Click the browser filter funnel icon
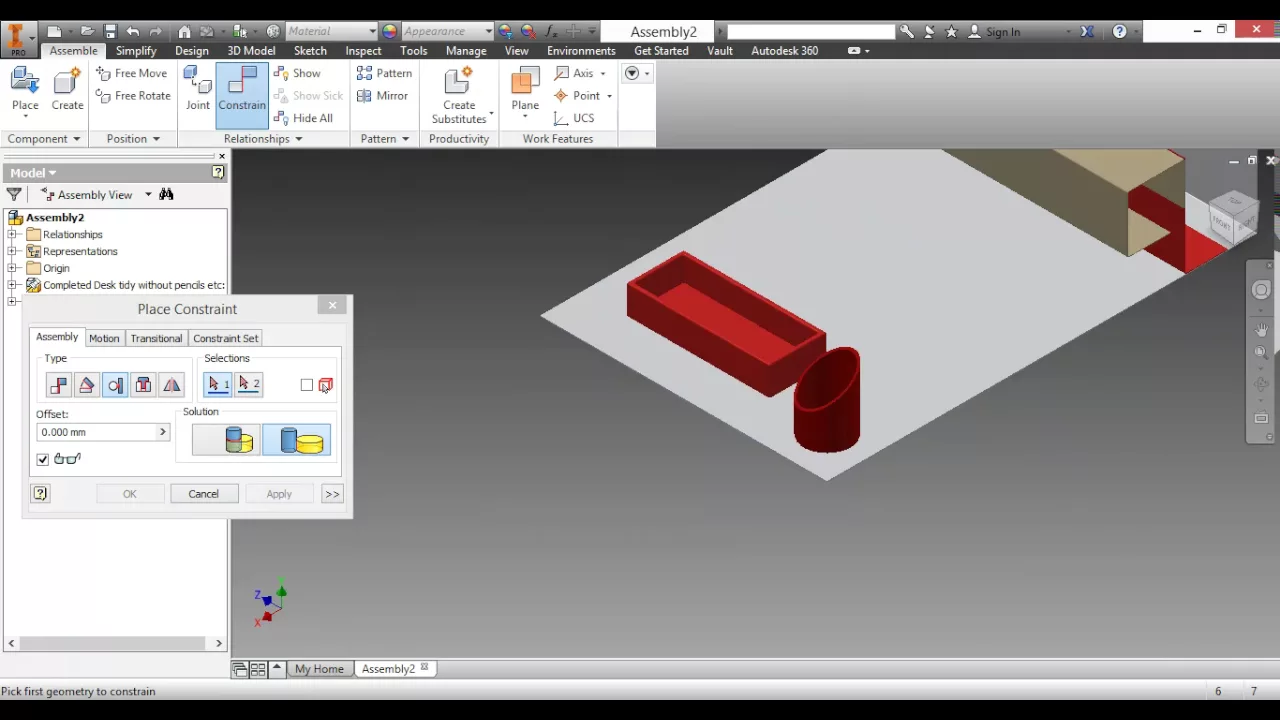The height and width of the screenshot is (720, 1280). (14, 195)
